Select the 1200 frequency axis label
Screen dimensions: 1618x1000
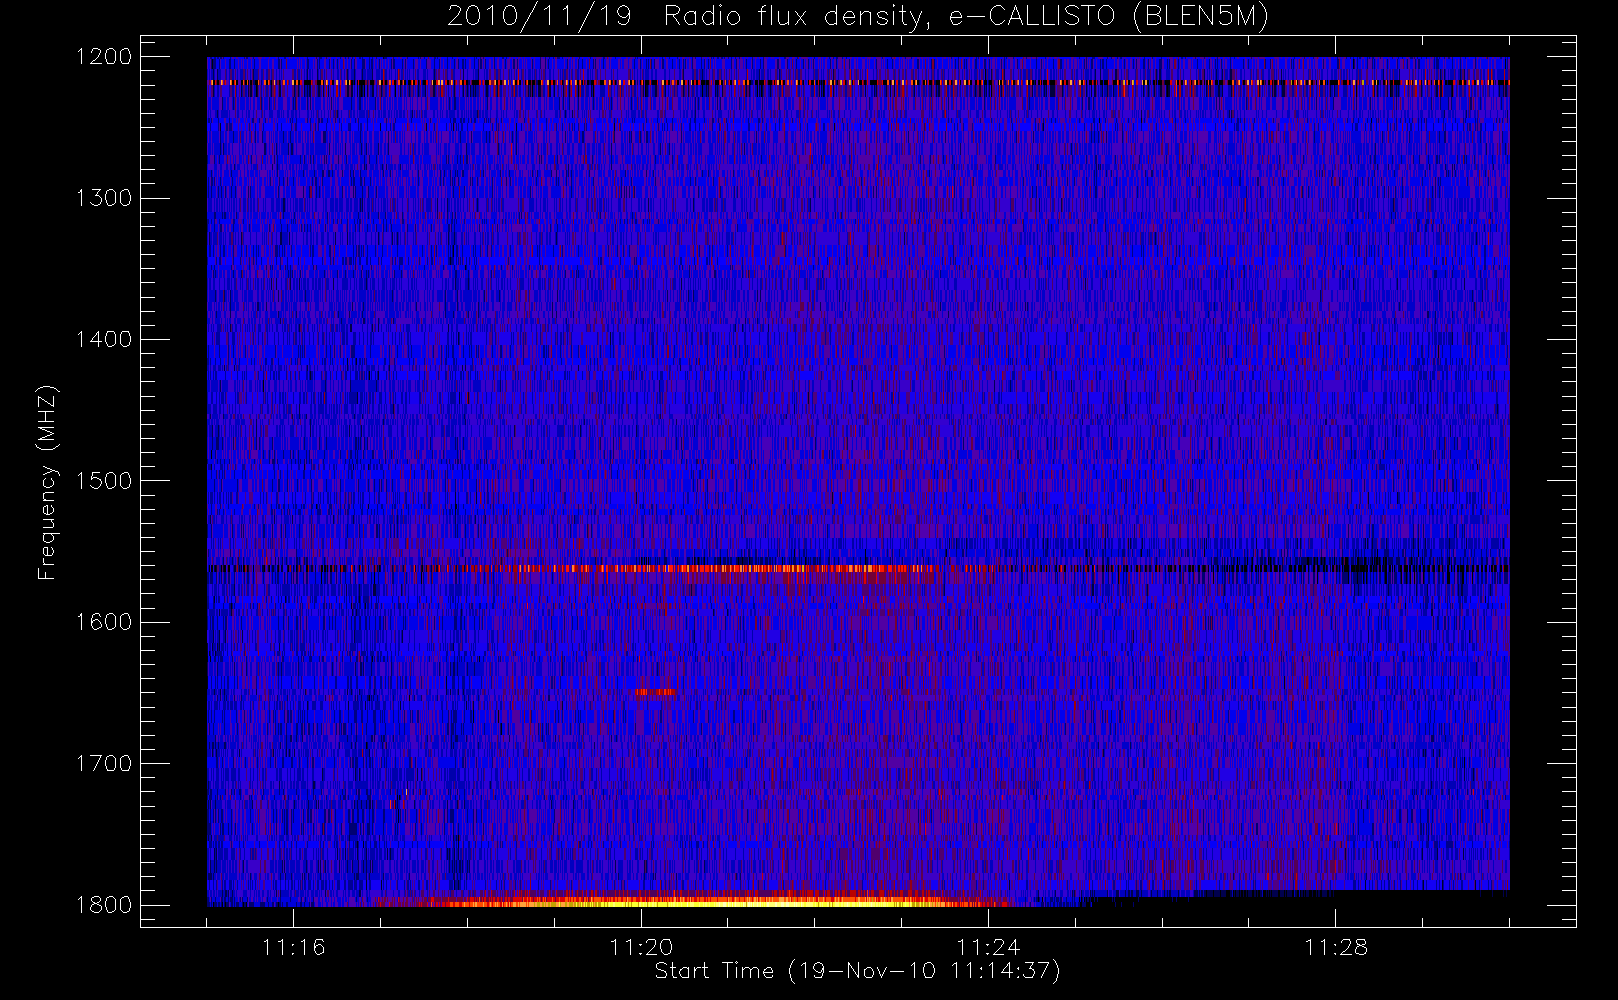click(104, 57)
